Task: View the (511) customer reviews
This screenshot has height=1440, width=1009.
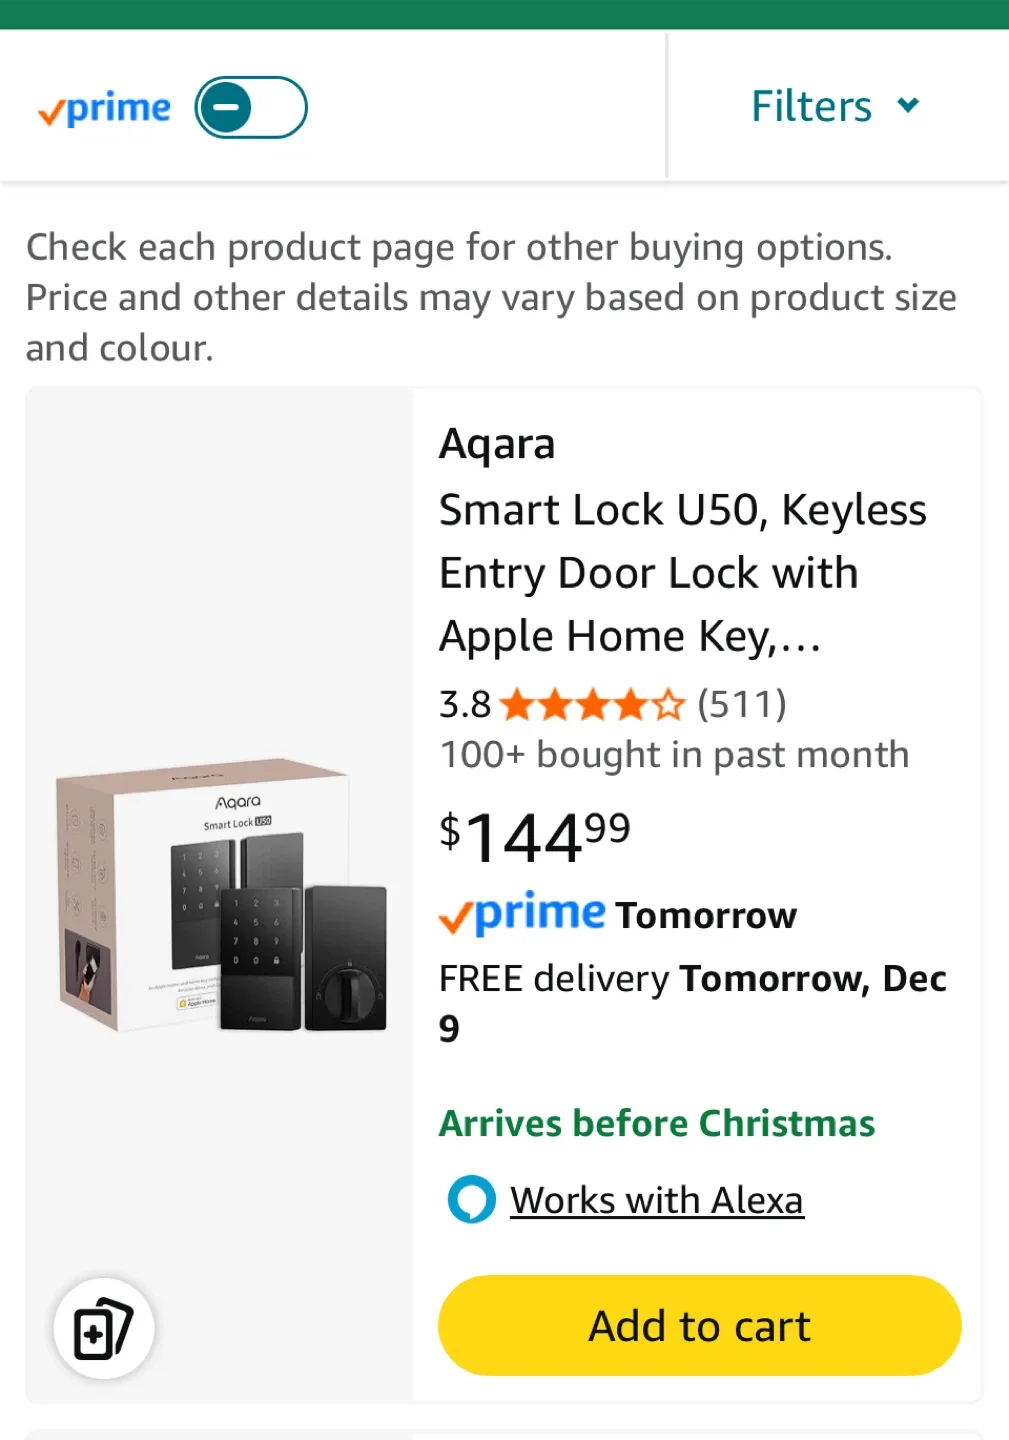Action: click(x=740, y=704)
